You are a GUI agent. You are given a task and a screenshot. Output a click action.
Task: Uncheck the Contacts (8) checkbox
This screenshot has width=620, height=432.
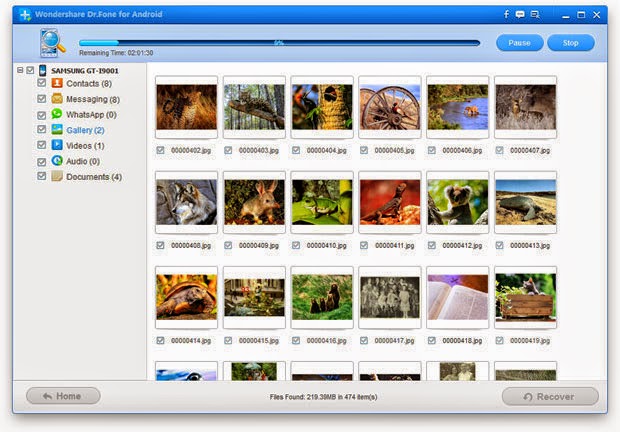click(42, 83)
